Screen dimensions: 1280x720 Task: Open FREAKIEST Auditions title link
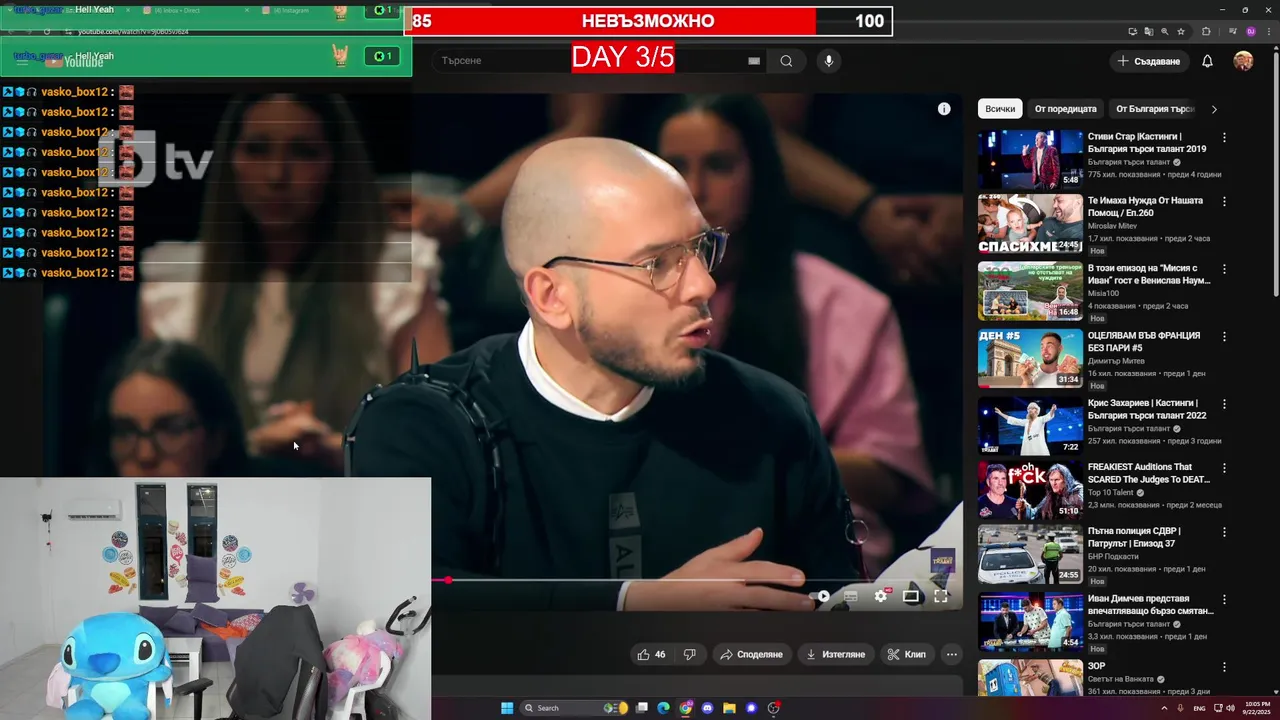pyautogui.click(x=1149, y=473)
